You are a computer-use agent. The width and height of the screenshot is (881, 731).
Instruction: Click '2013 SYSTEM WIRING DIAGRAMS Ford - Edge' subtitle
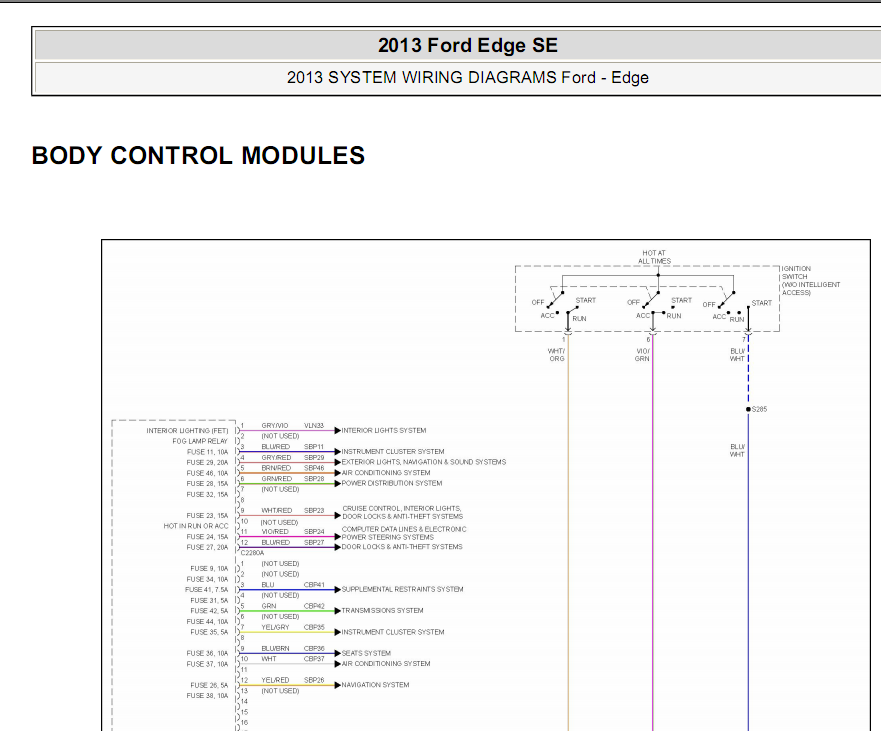pos(467,78)
